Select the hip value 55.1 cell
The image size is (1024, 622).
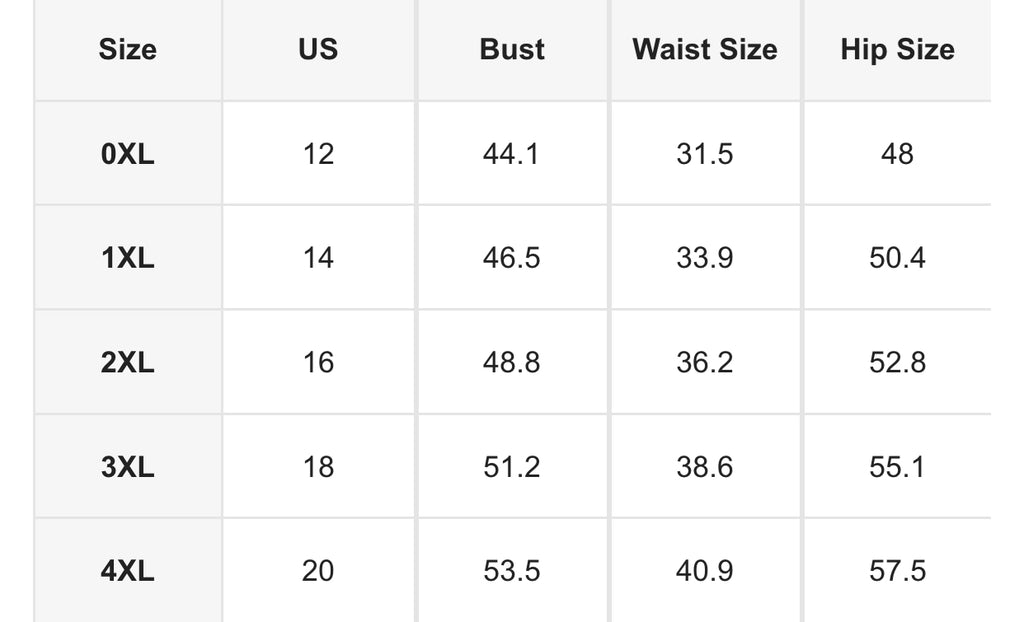[897, 466]
